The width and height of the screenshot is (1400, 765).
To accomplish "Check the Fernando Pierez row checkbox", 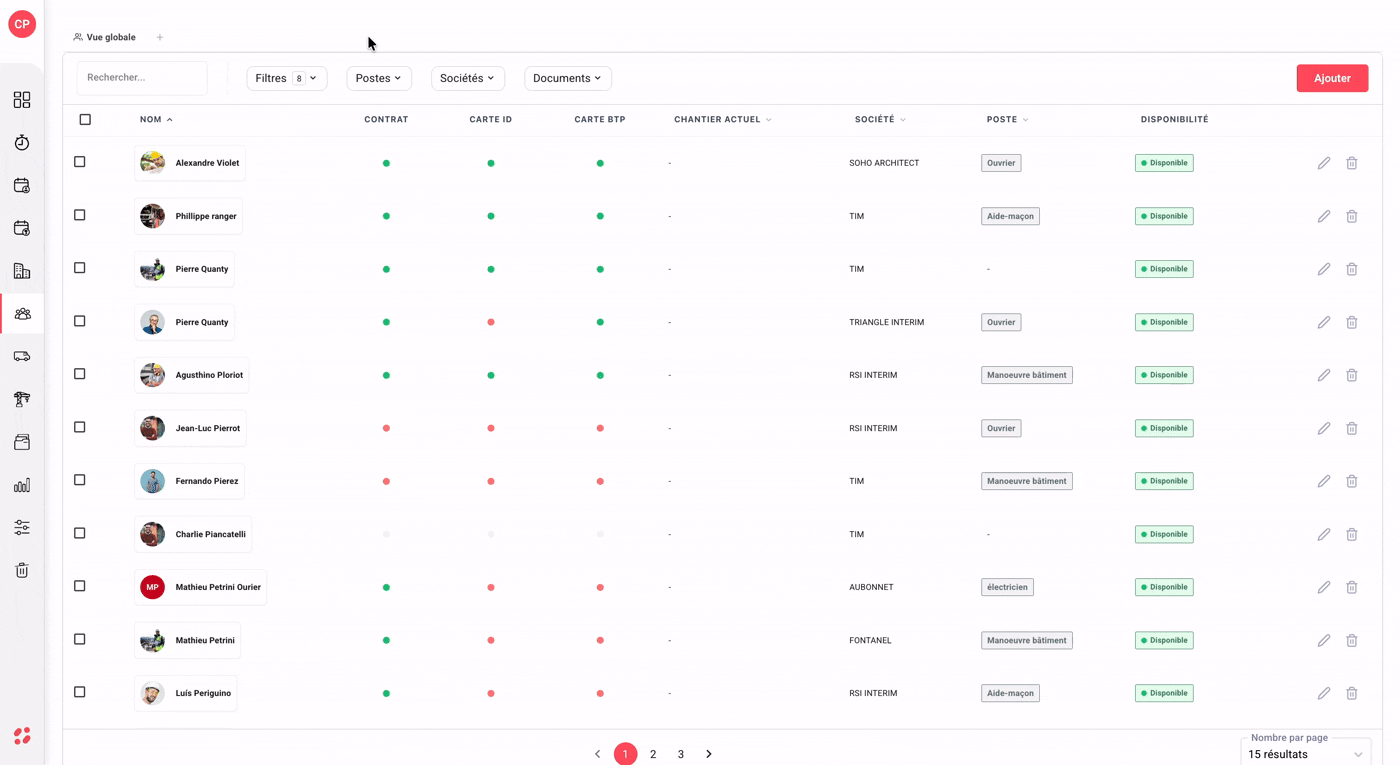I will click(x=80, y=480).
